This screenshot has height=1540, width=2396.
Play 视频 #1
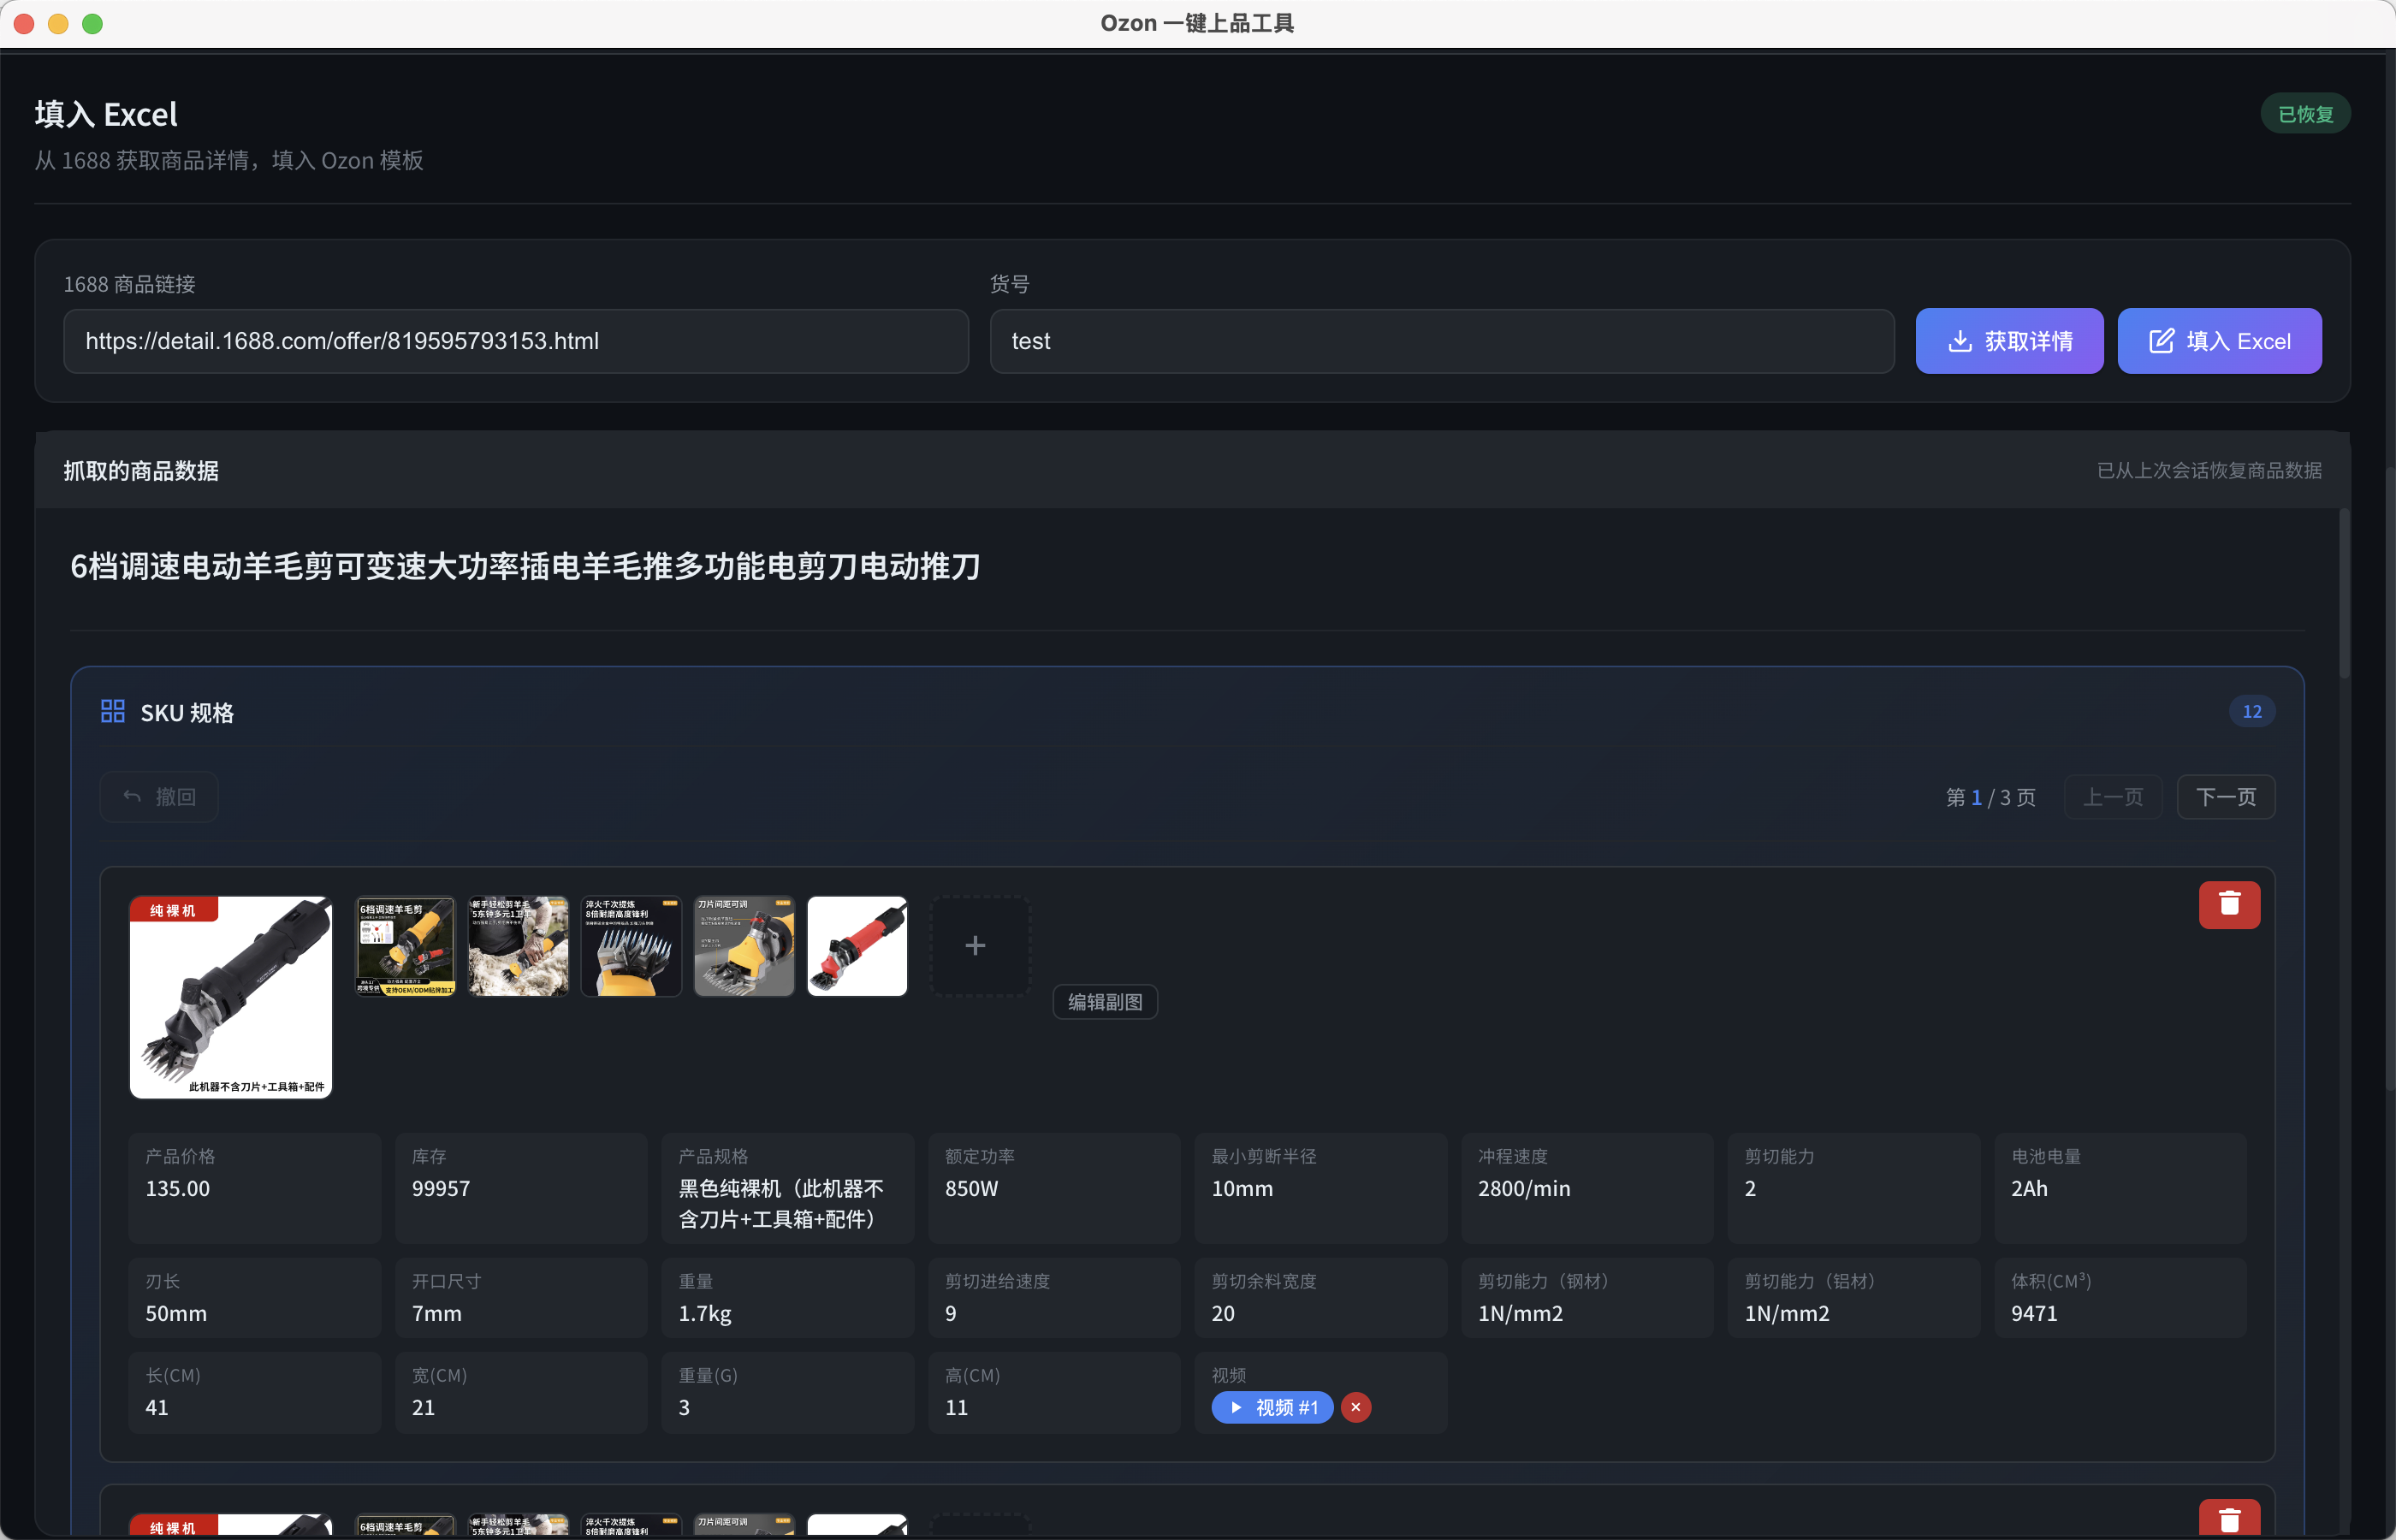click(1272, 1407)
